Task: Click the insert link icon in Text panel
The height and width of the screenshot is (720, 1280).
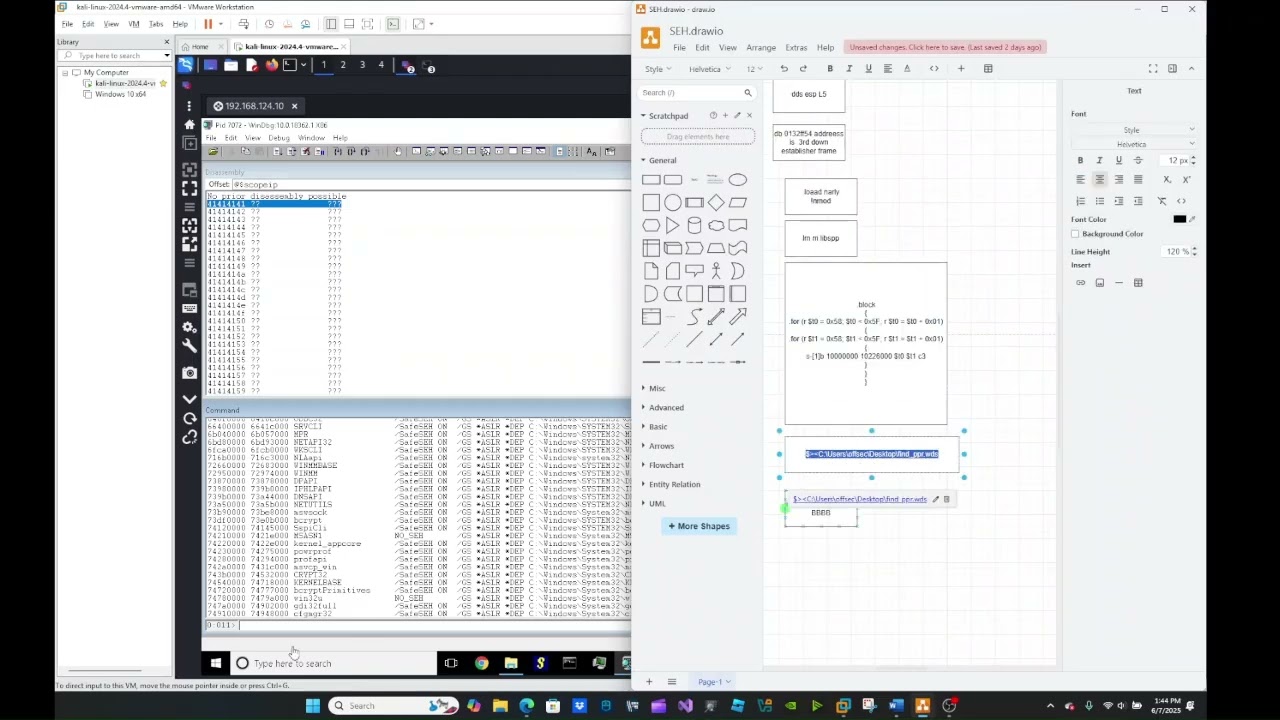Action: pos(1080,283)
